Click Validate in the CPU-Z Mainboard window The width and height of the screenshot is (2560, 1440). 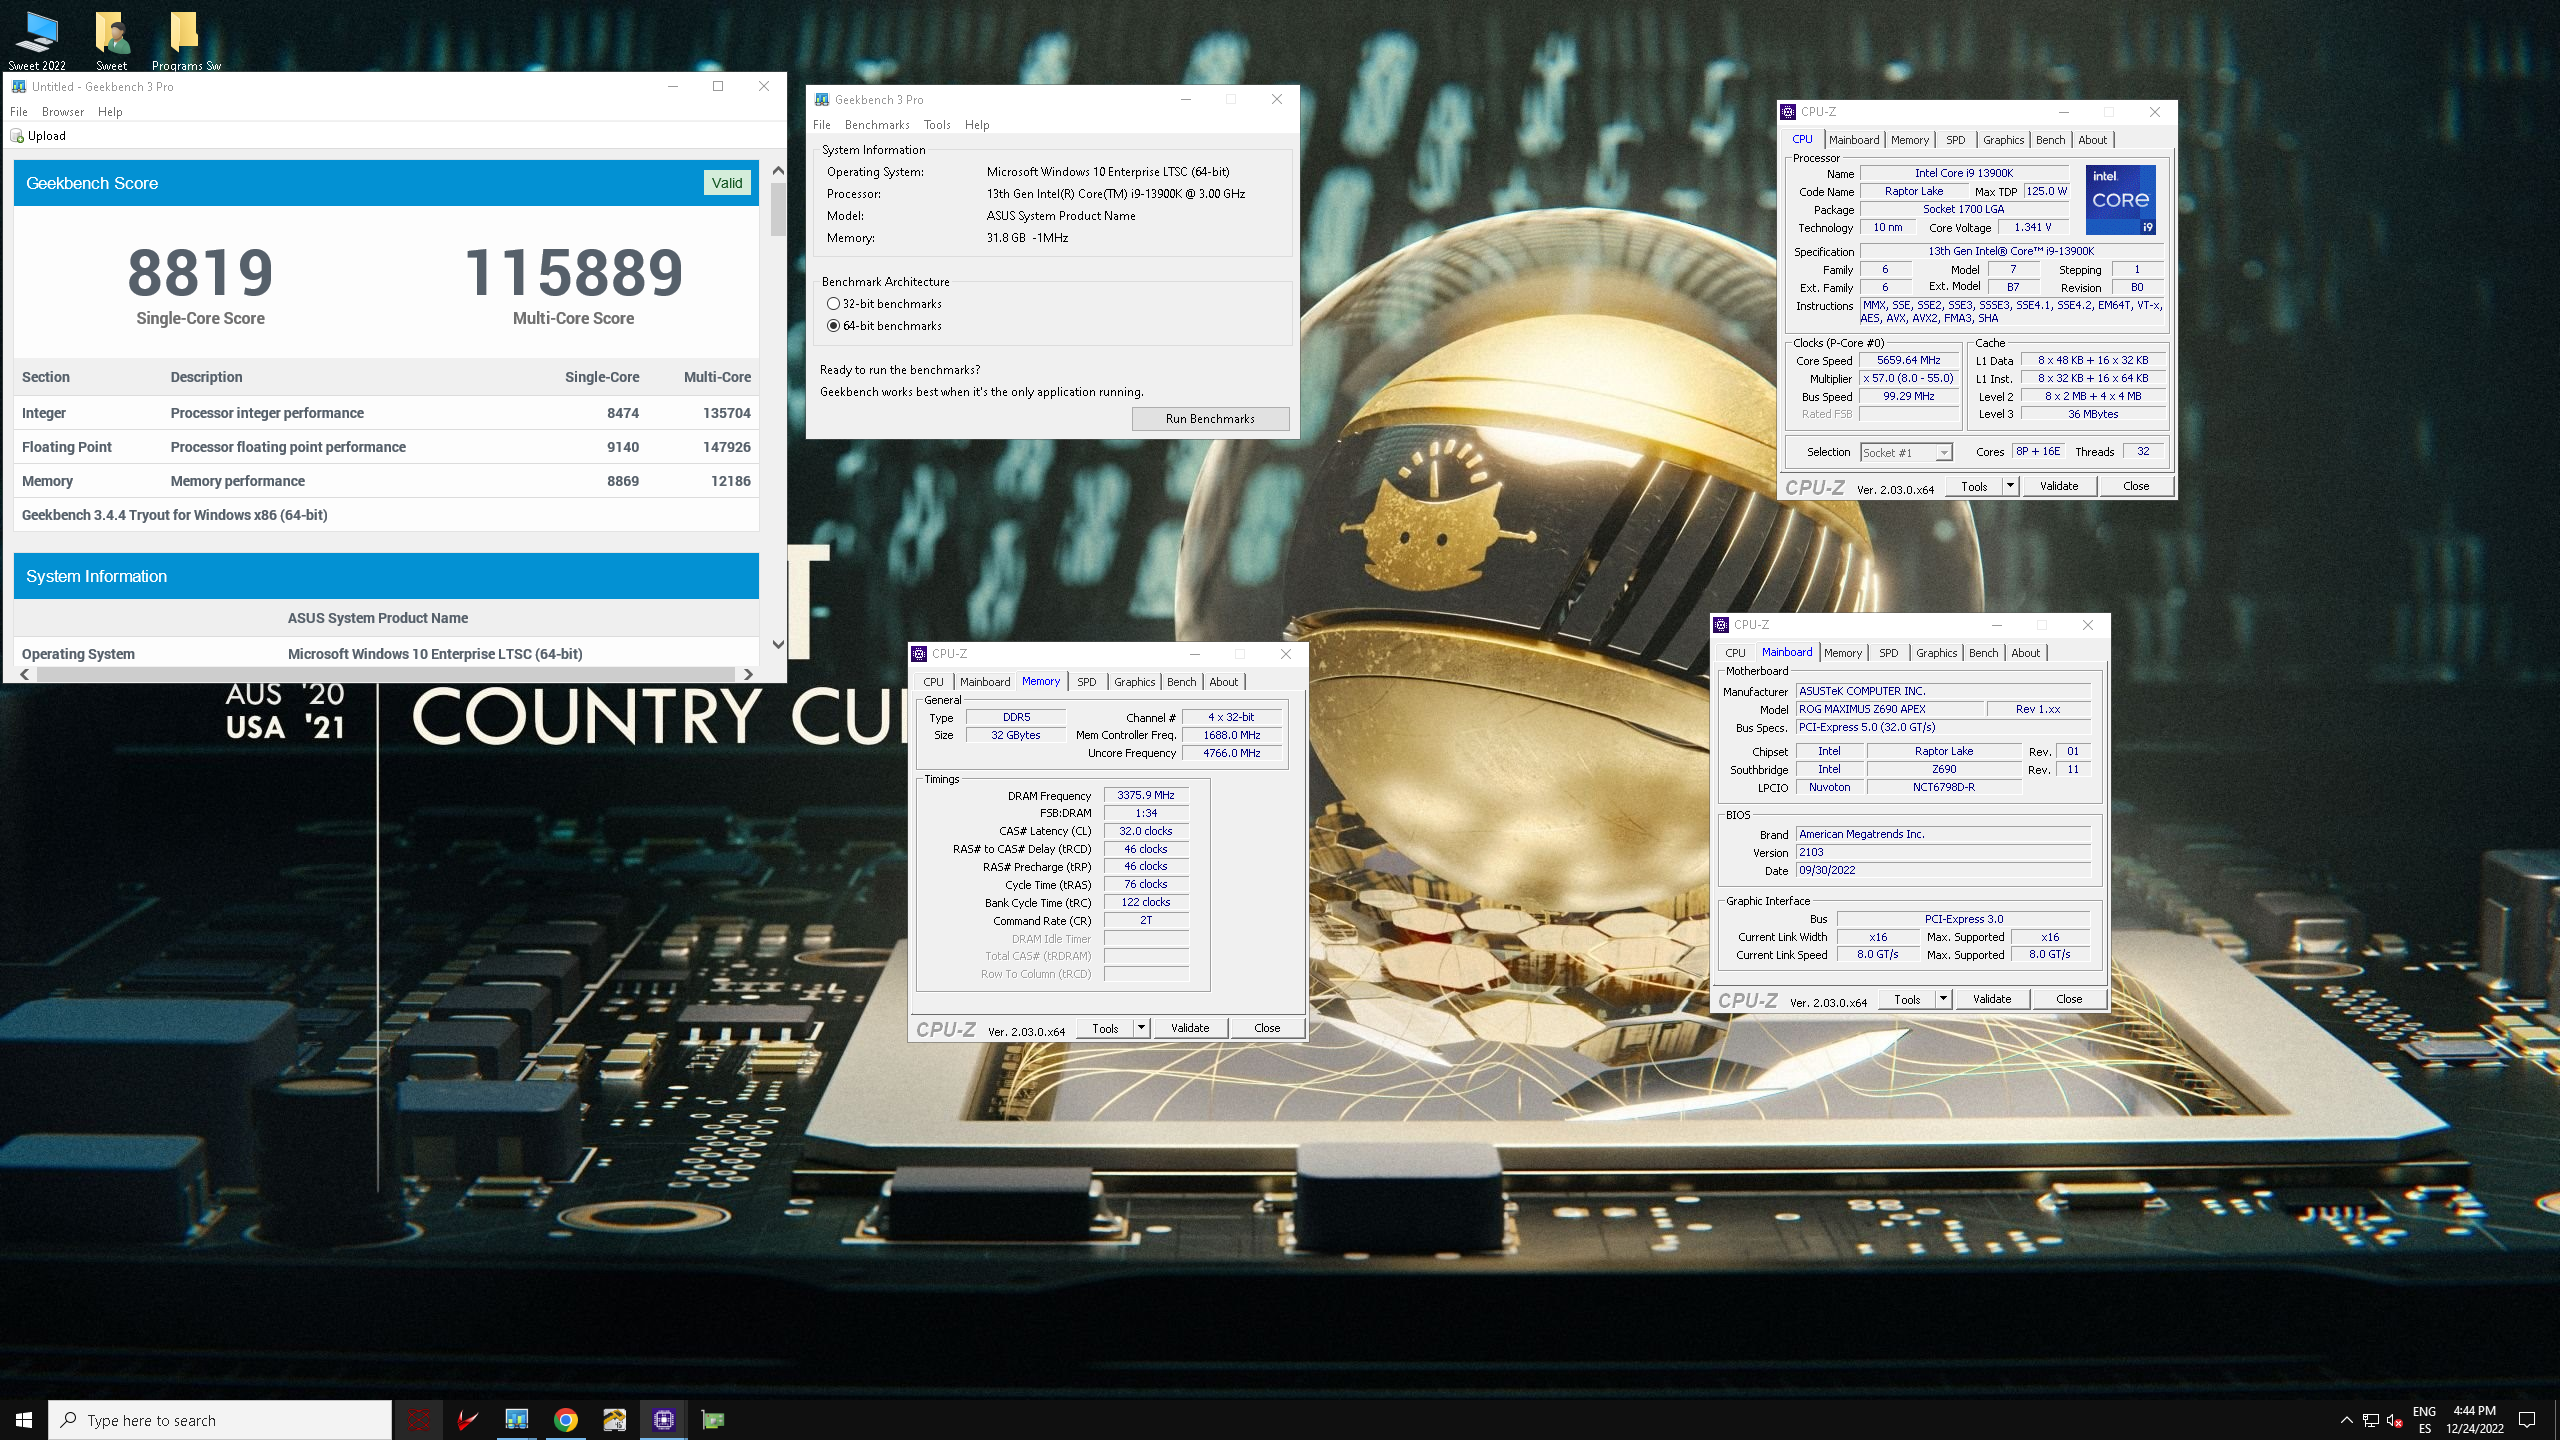click(1992, 999)
